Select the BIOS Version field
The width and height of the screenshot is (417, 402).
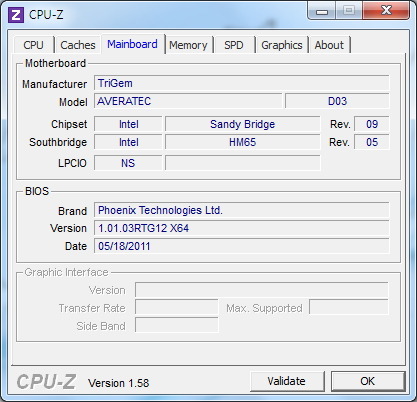point(241,228)
